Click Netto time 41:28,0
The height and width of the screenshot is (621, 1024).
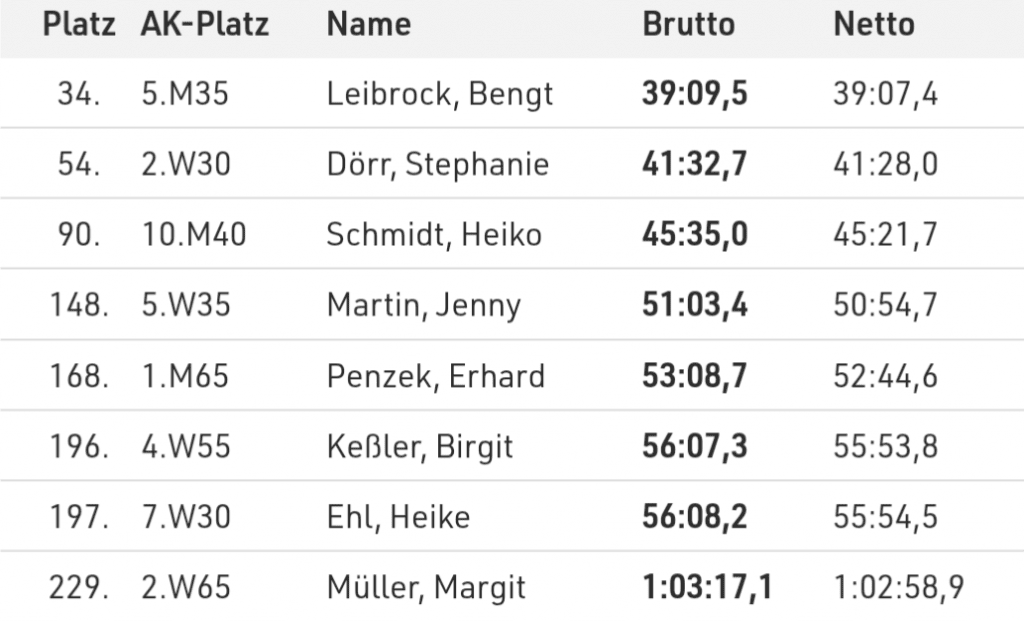pos(885,164)
